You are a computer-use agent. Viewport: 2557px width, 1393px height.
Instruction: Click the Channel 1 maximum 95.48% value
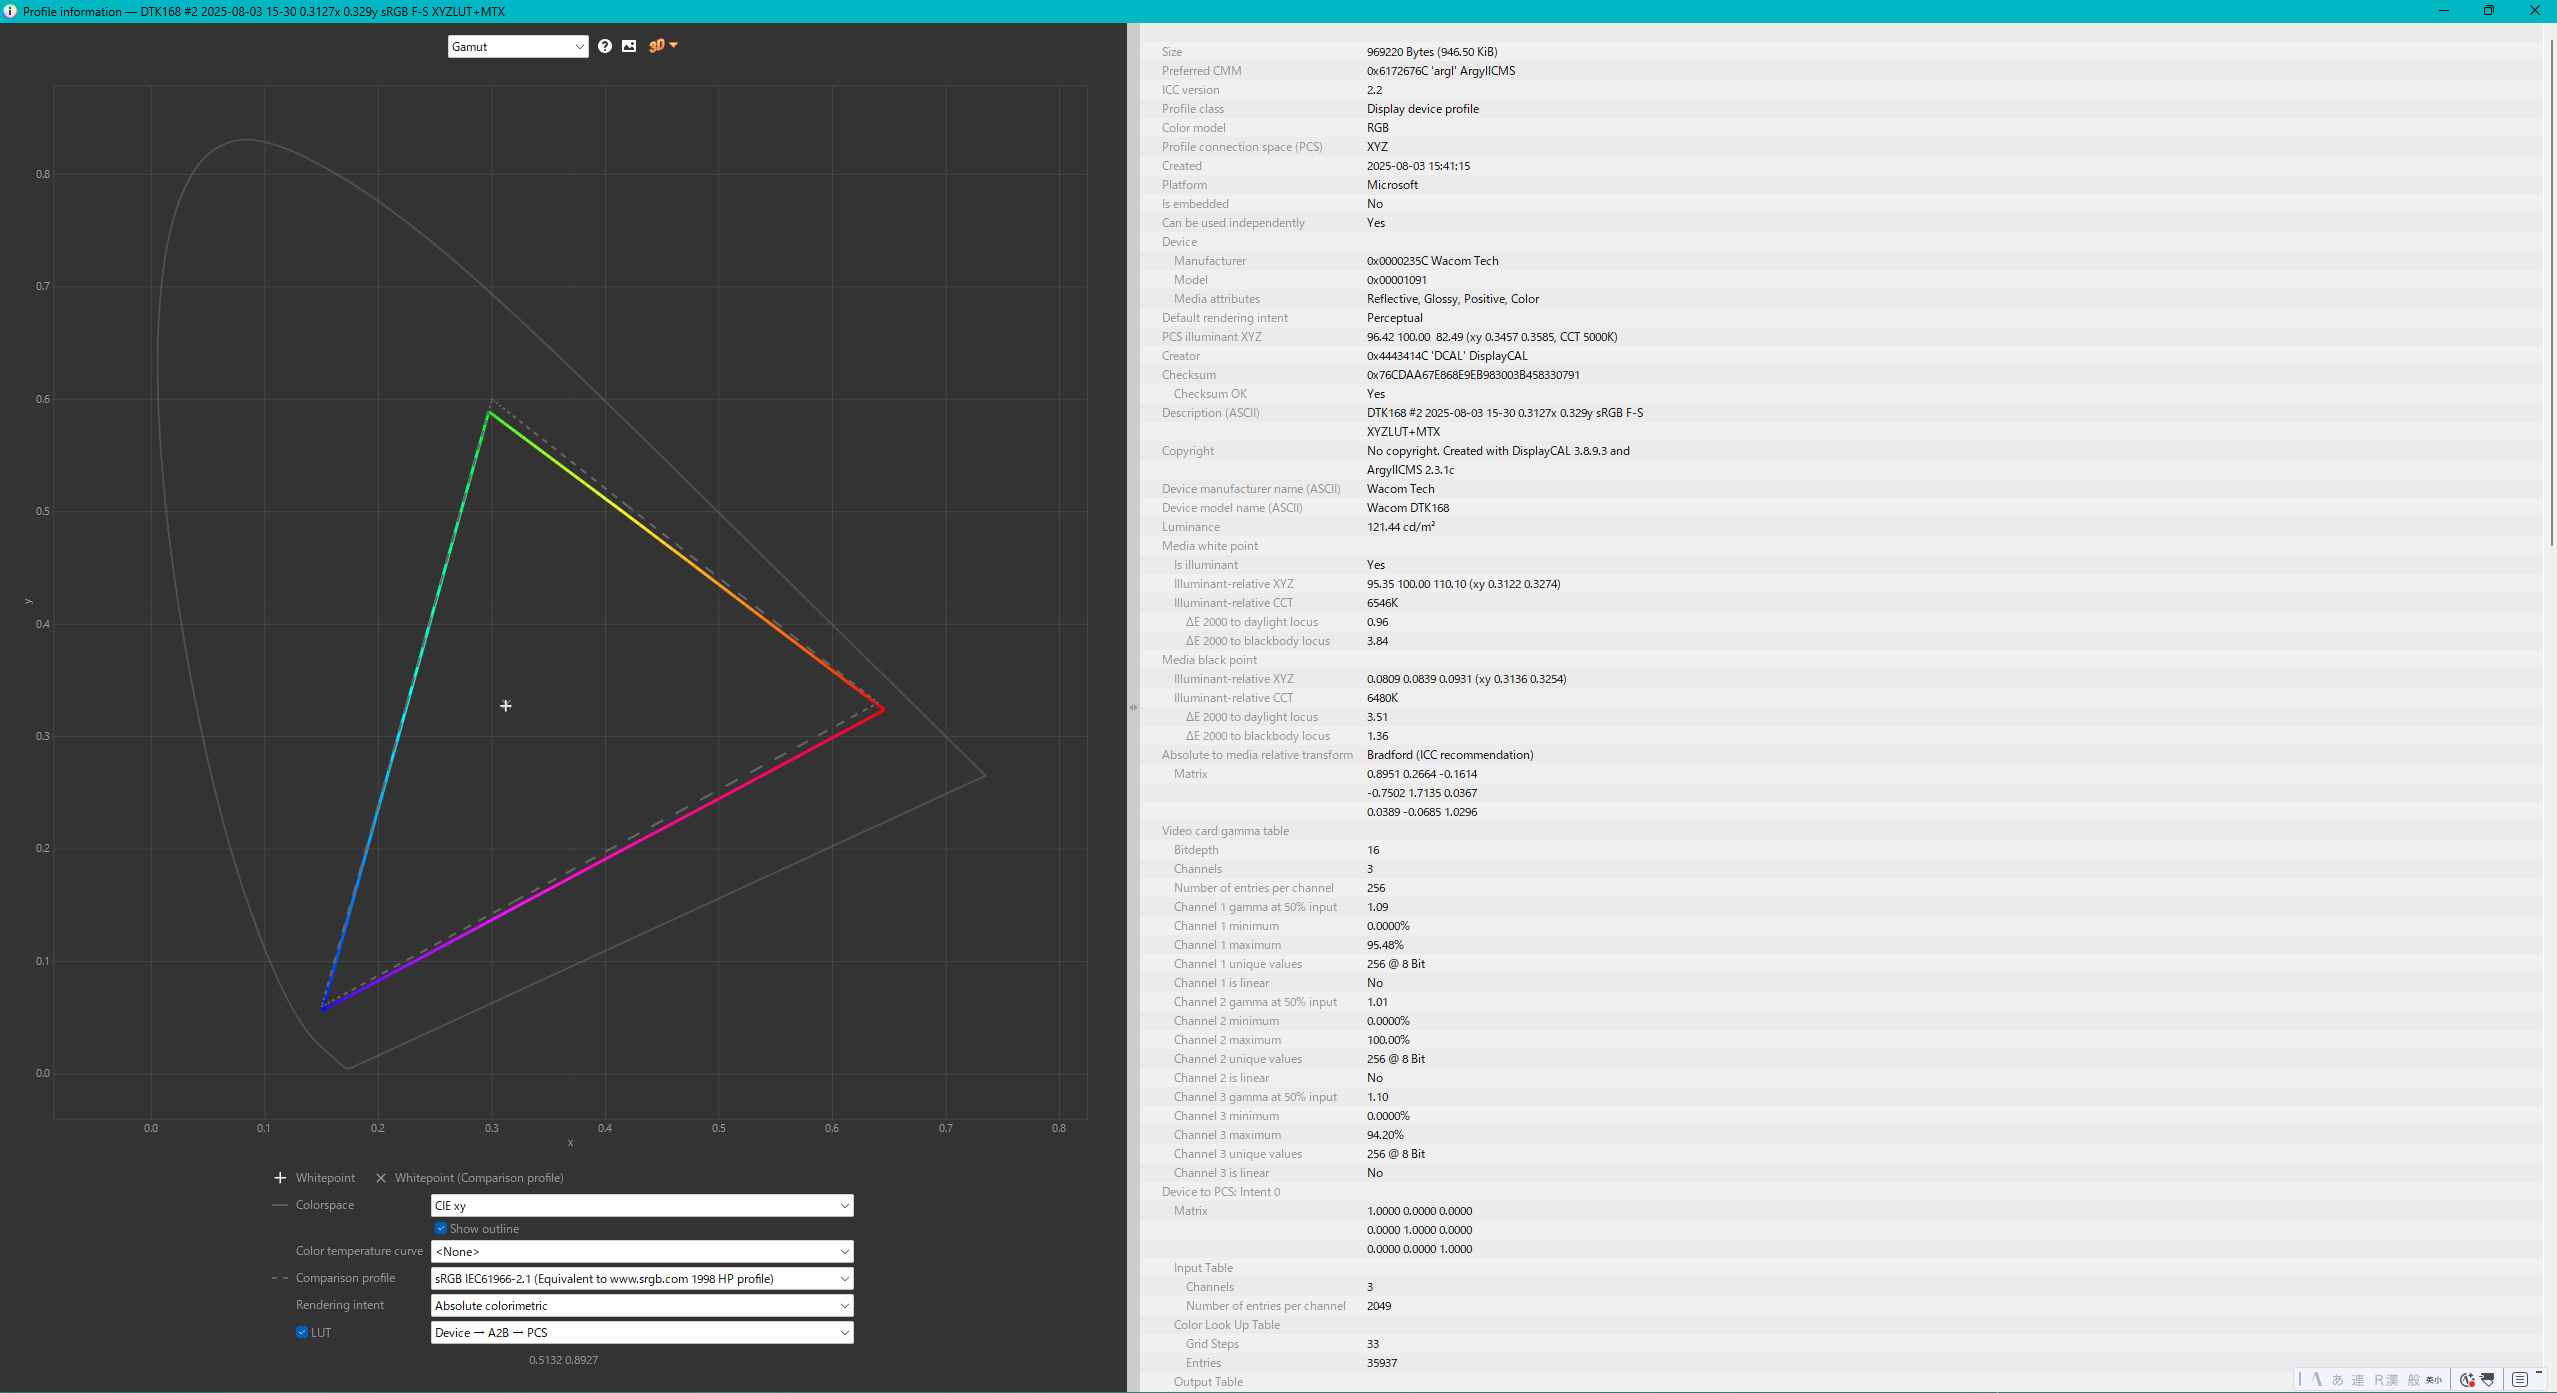click(1385, 945)
